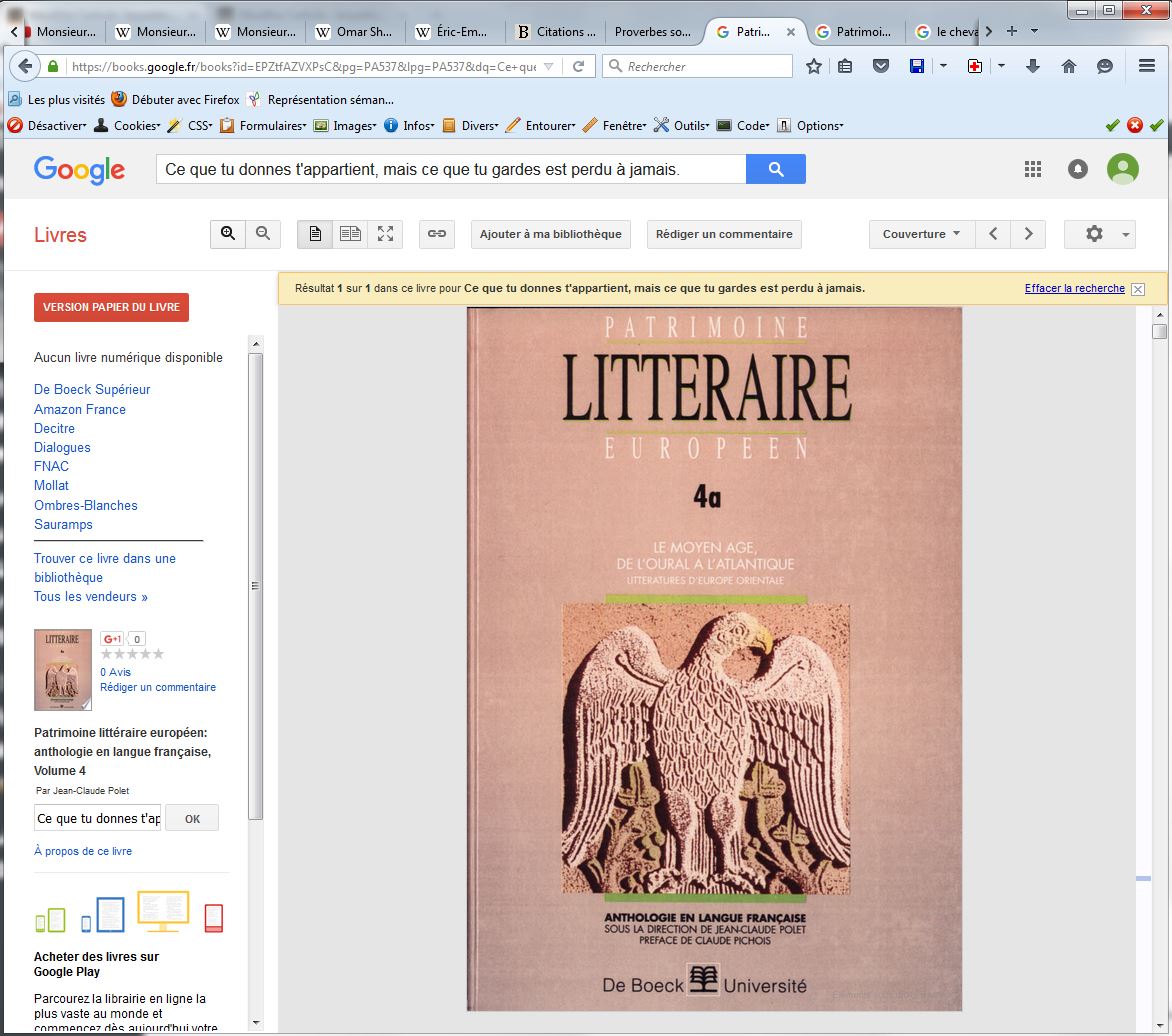Click the sidebar book cover thumbnail
Screen dimensions: 1172x1036
(x=63, y=669)
